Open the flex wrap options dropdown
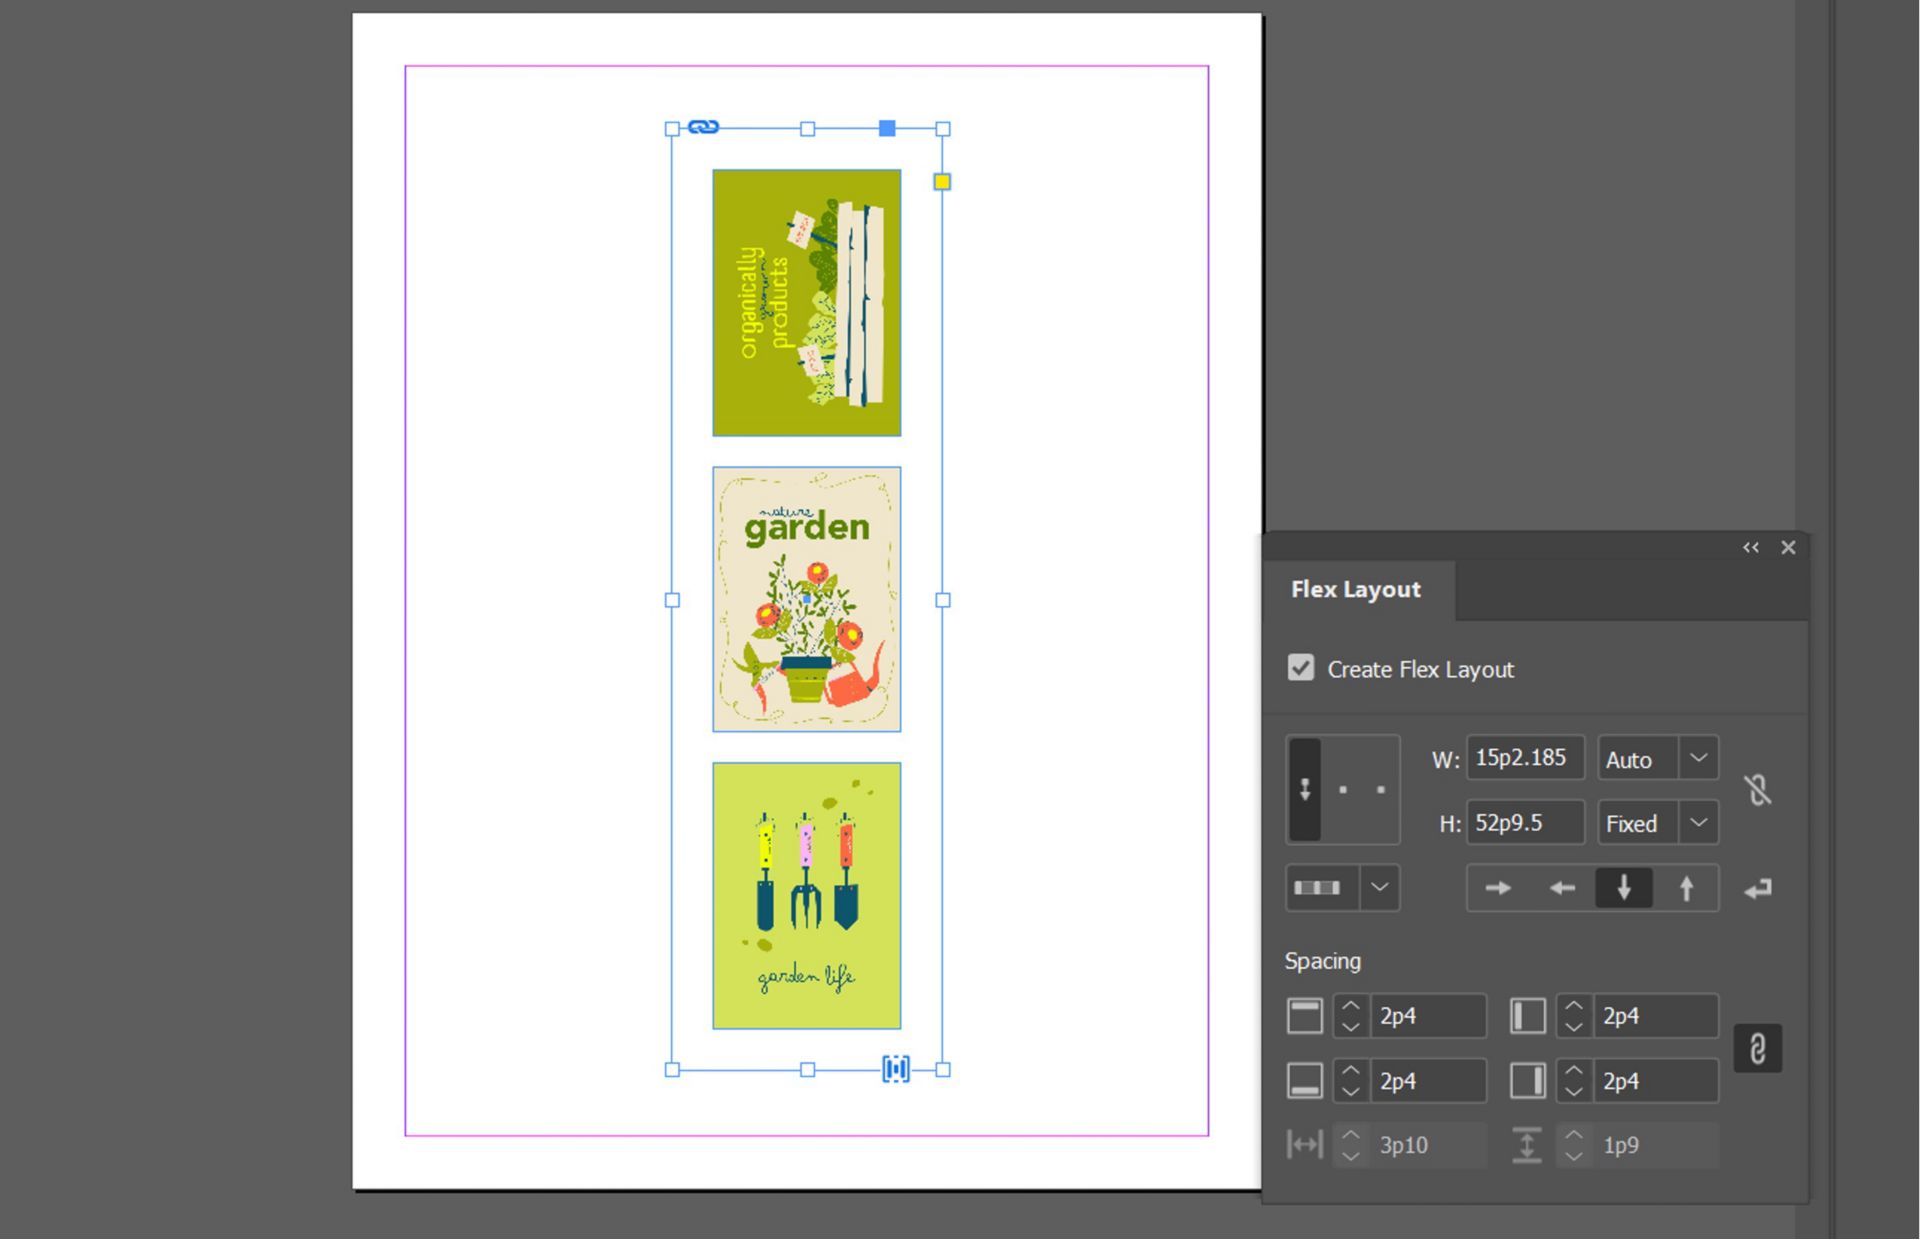The width and height of the screenshot is (1920, 1239). 1380,888
